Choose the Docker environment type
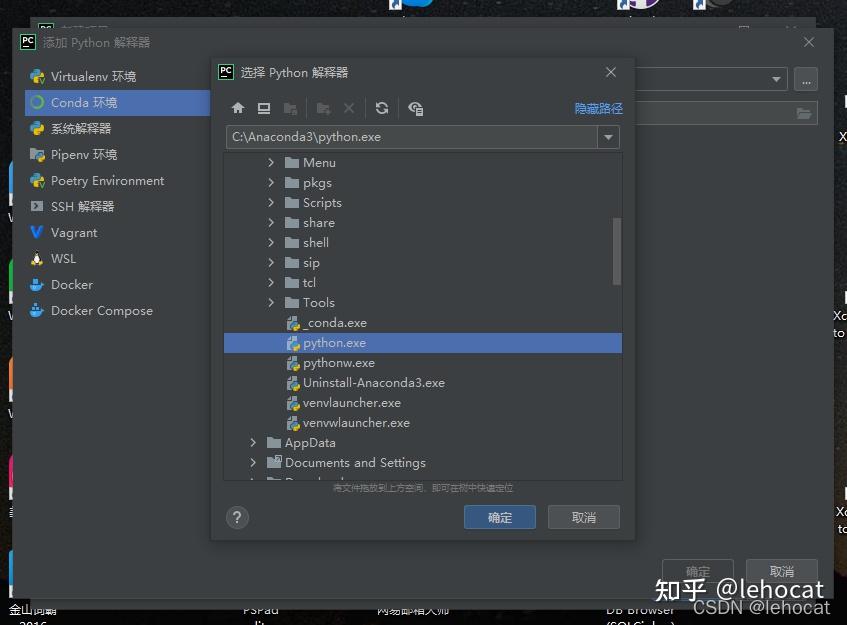 pos(69,284)
